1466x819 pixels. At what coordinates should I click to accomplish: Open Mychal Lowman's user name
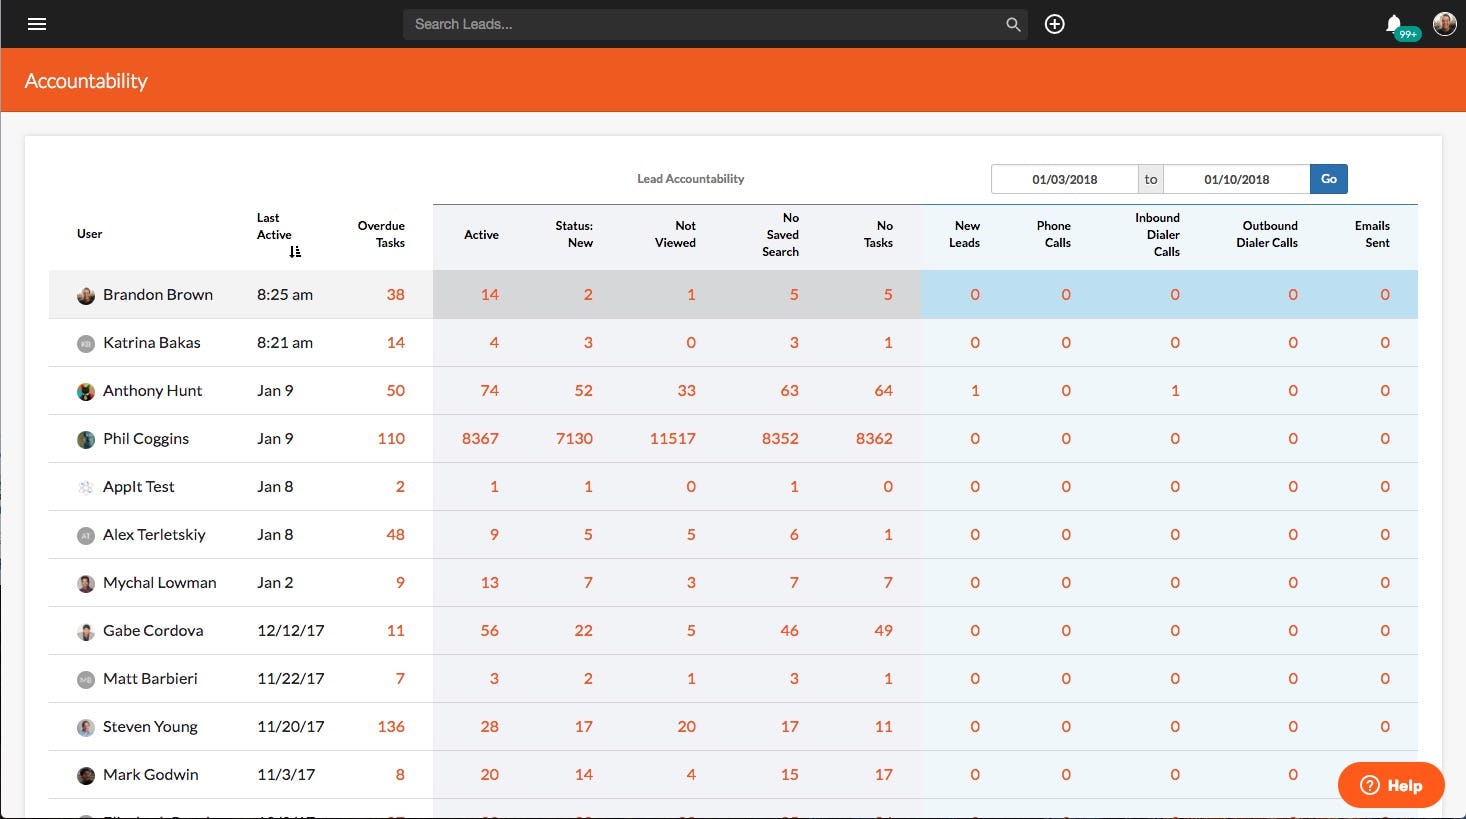coord(160,583)
